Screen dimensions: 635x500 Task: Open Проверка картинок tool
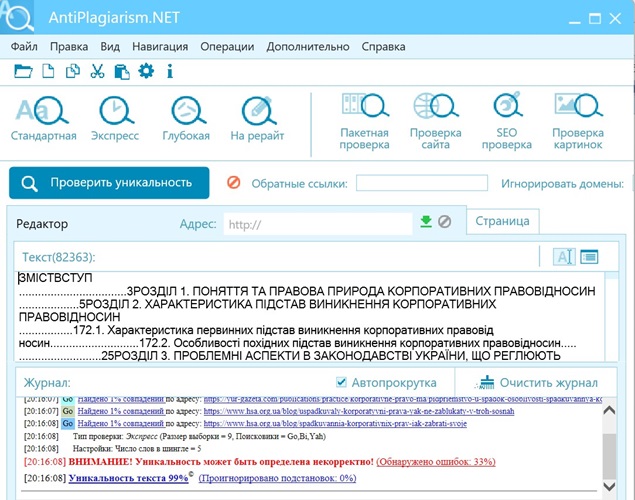tap(578, 121)
